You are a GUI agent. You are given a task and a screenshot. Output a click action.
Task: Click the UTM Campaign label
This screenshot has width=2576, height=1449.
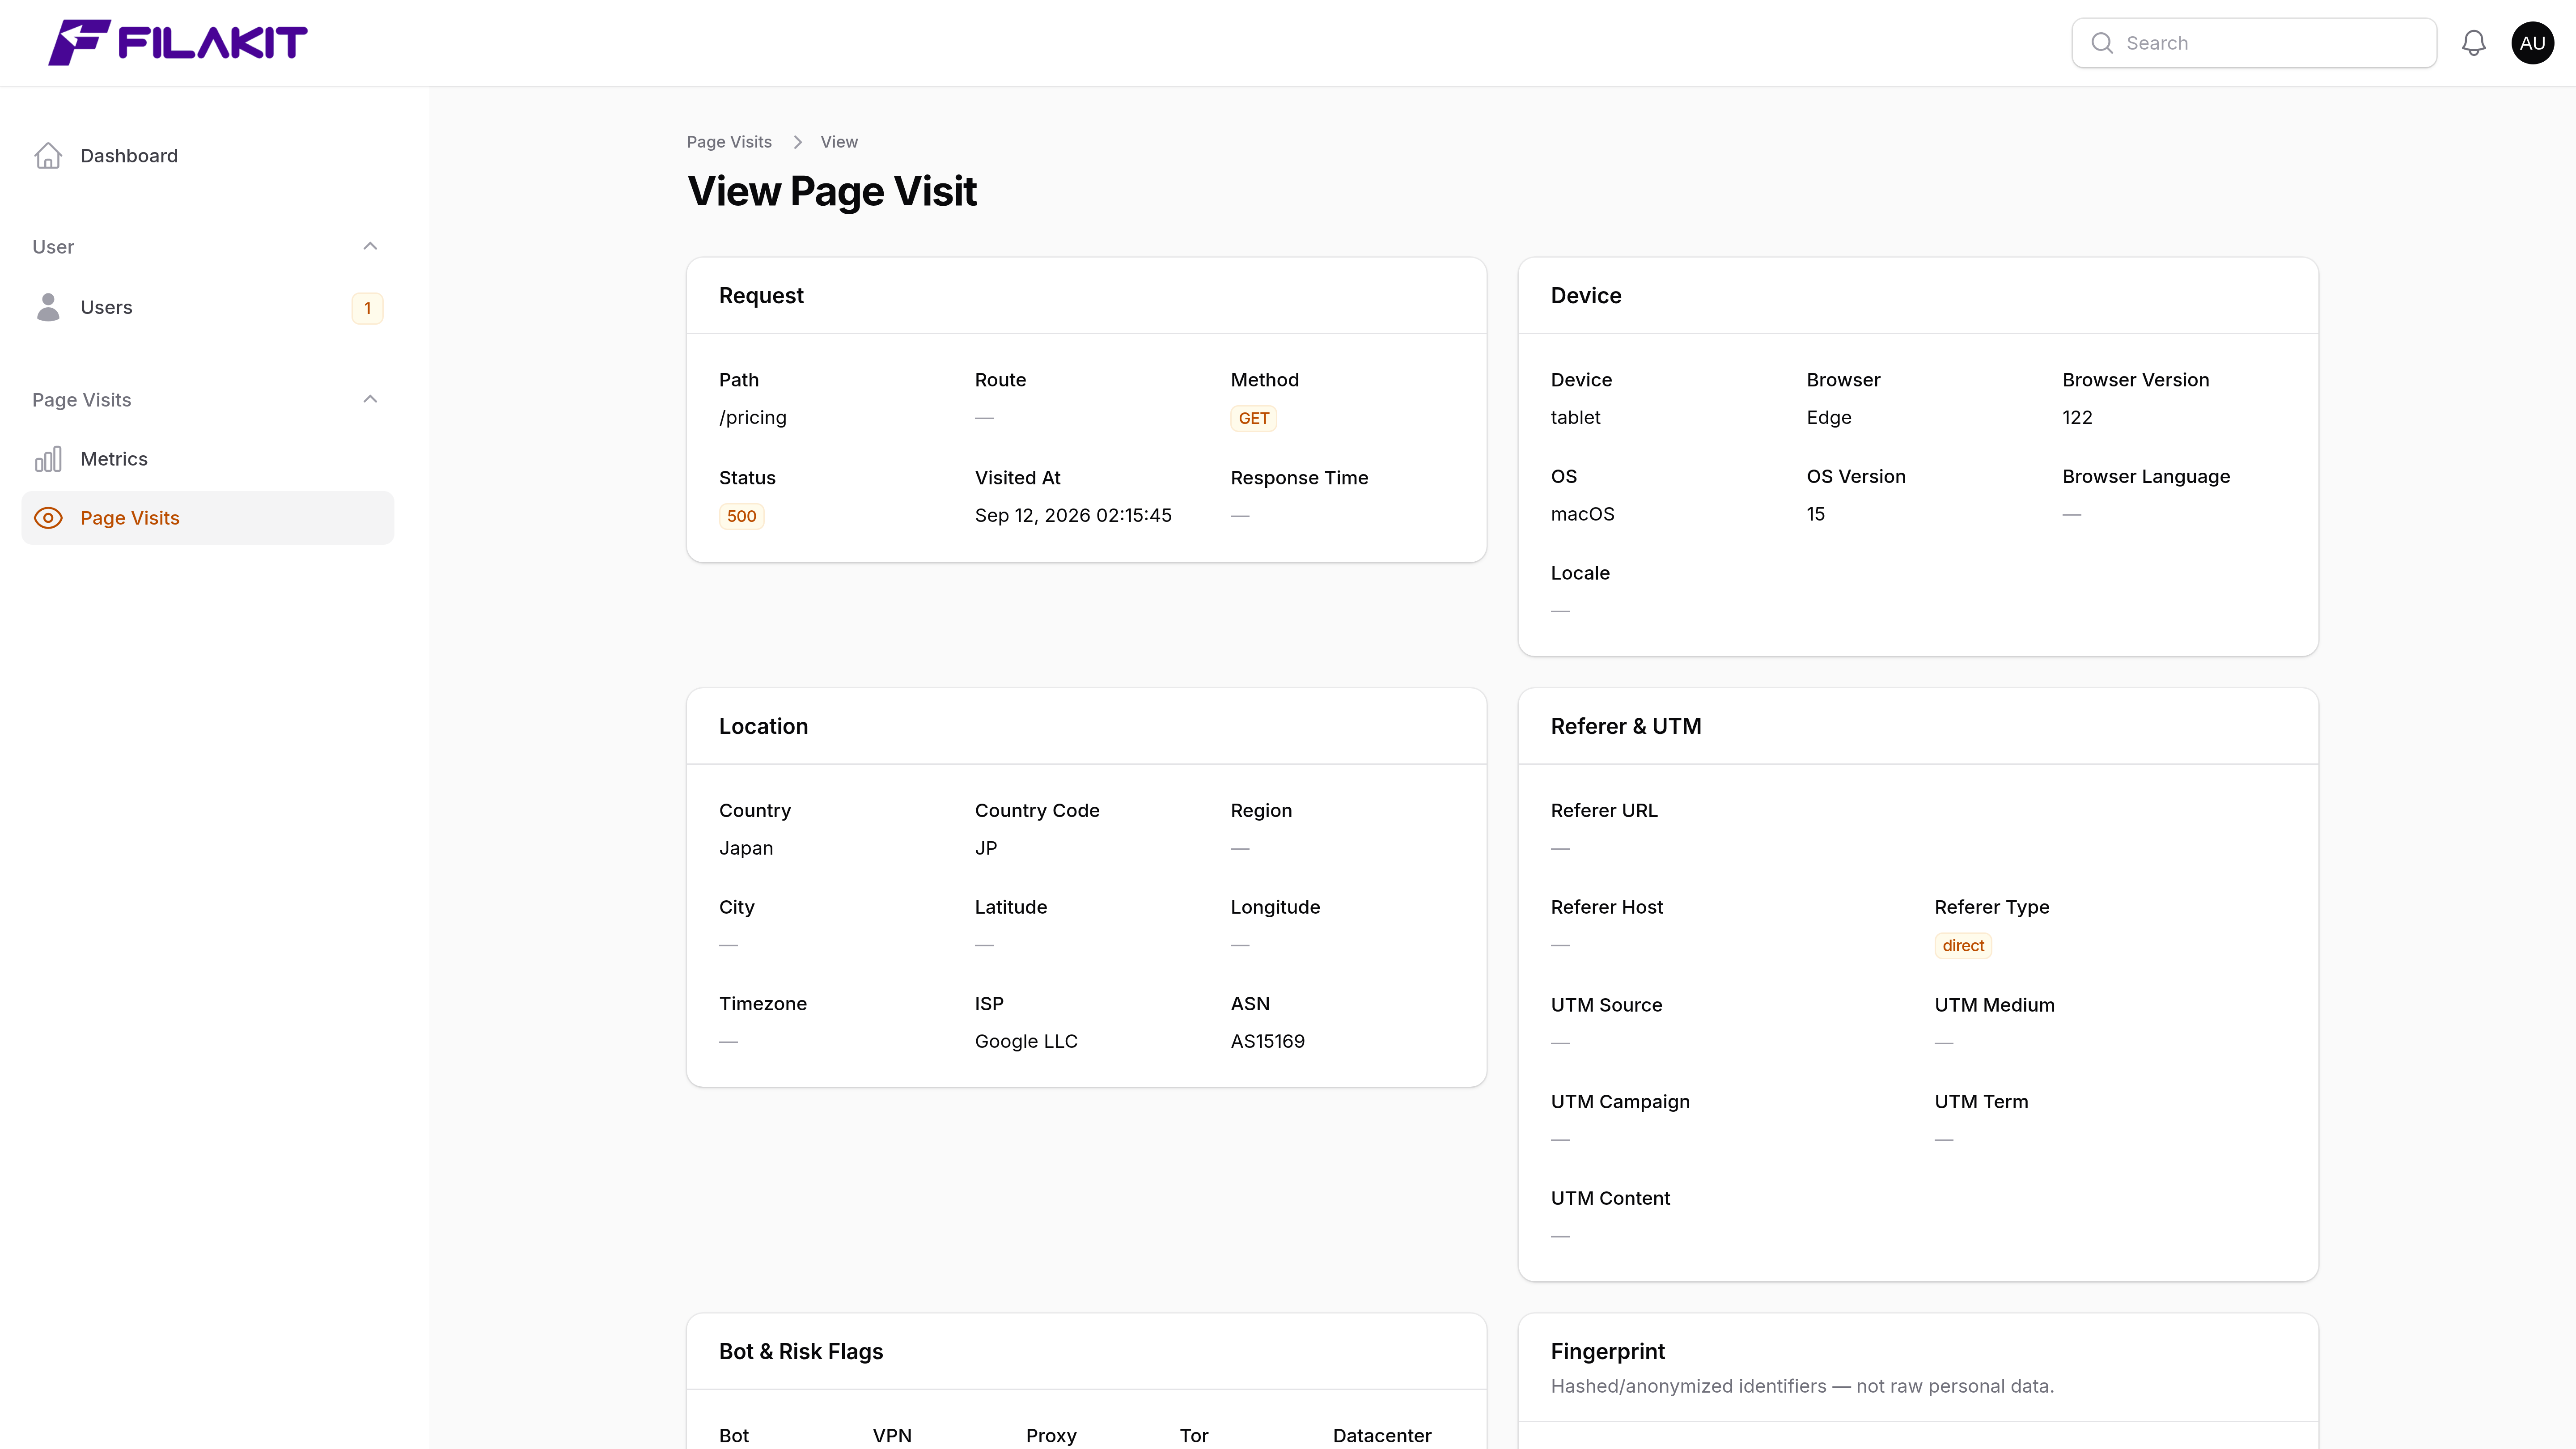point(1620,1102)
